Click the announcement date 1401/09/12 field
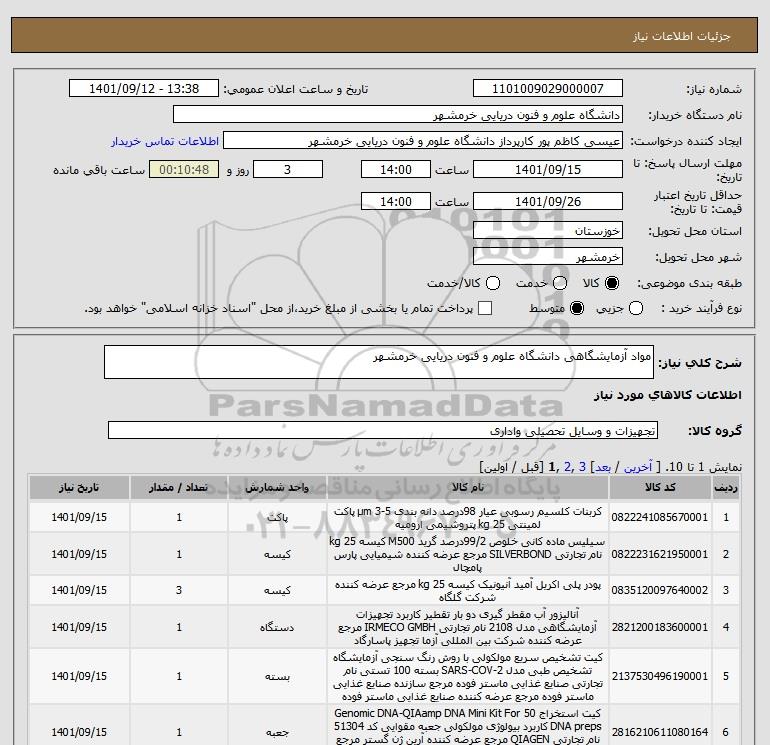 point(144,88)
